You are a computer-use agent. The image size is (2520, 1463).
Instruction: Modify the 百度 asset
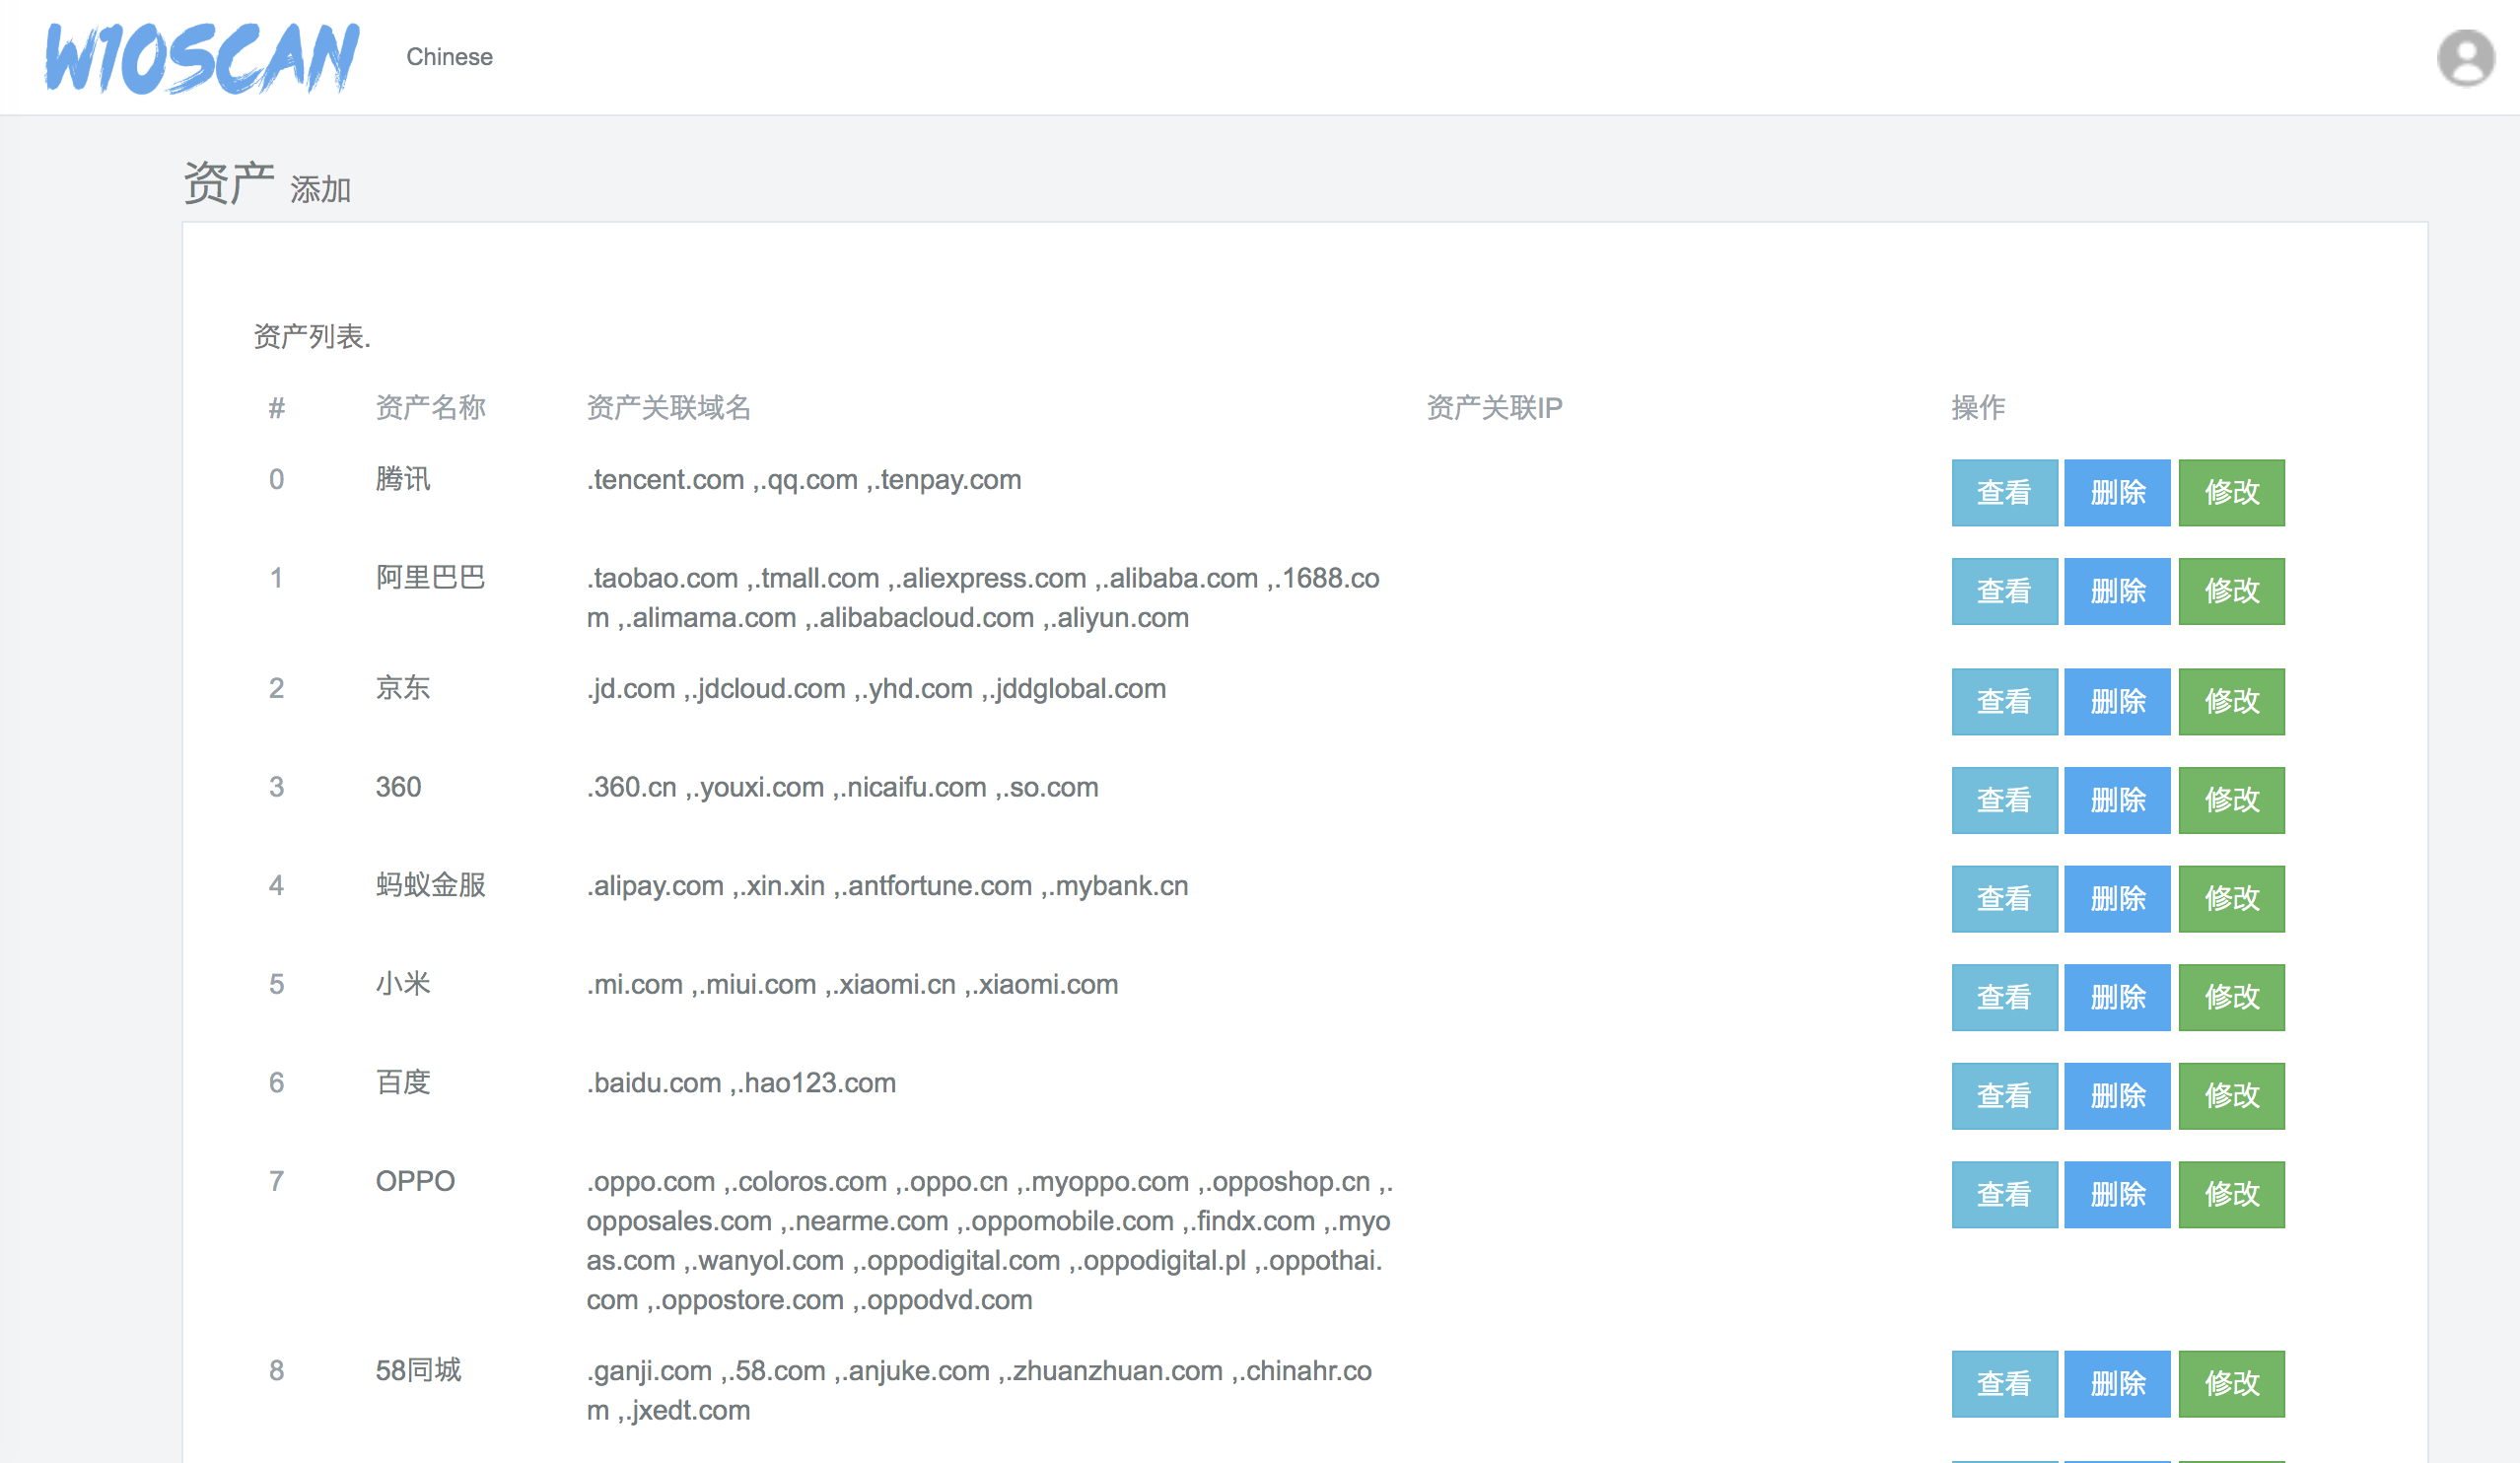tap(2231, 1096)
